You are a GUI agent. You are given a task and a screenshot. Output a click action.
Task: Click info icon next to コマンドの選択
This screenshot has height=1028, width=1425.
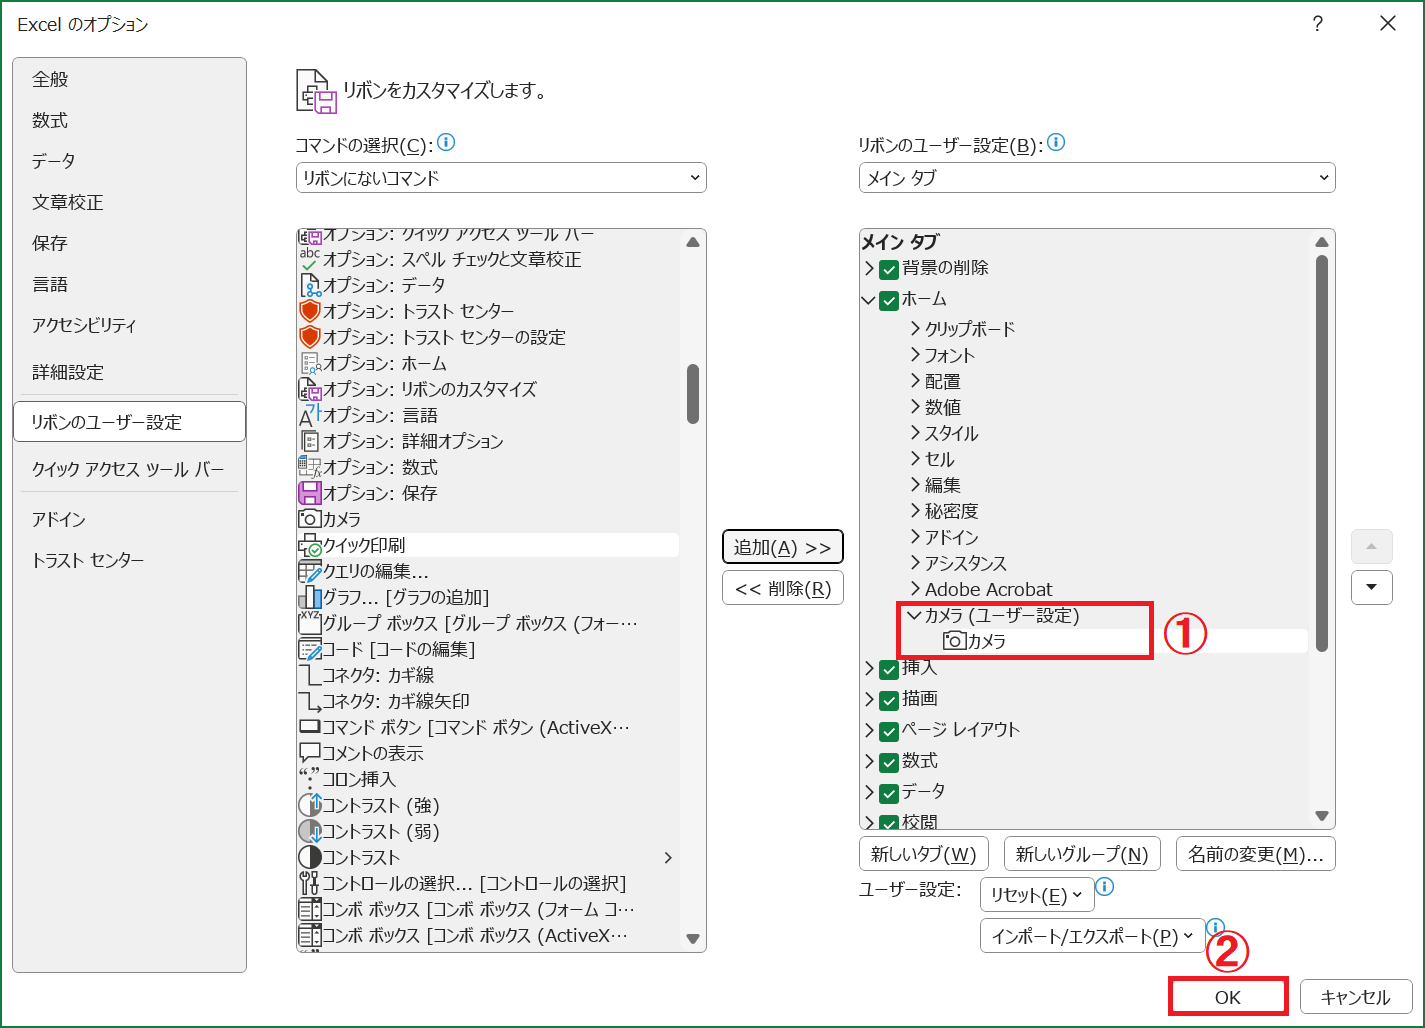[446, 143]
